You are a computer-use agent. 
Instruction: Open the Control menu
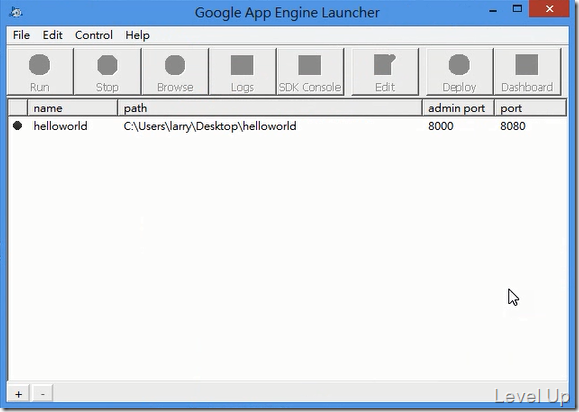point(94,35)
